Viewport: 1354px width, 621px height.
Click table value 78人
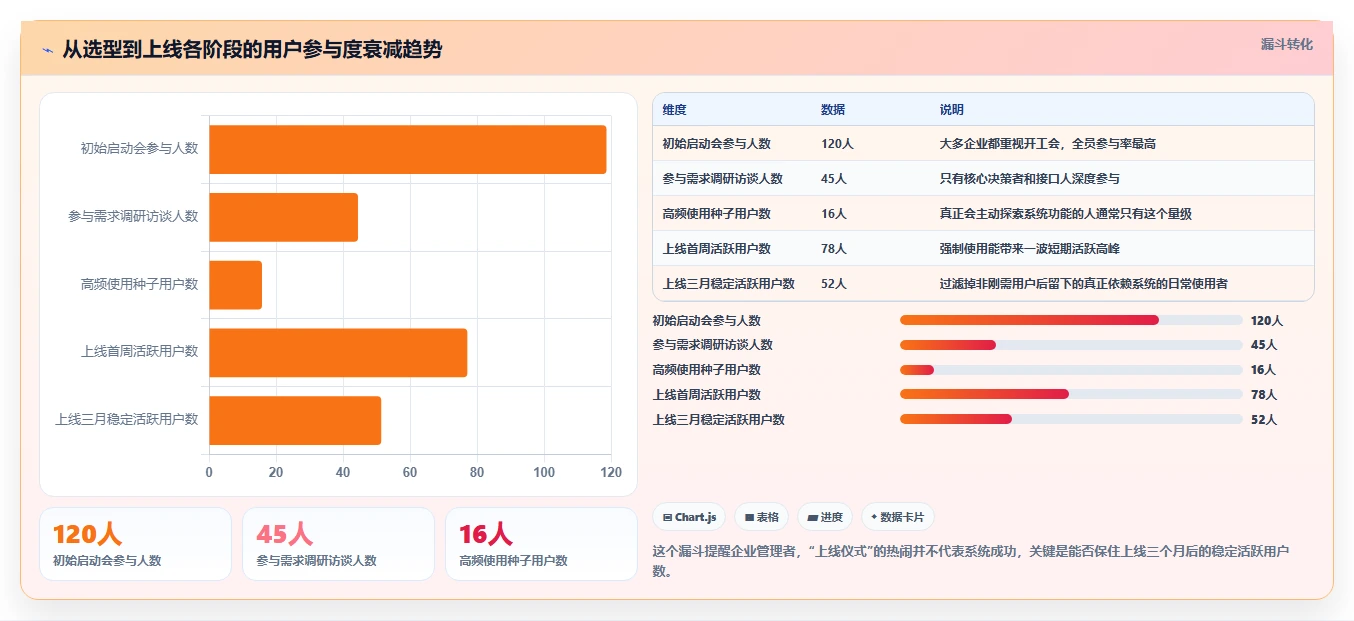coord(834,249)
